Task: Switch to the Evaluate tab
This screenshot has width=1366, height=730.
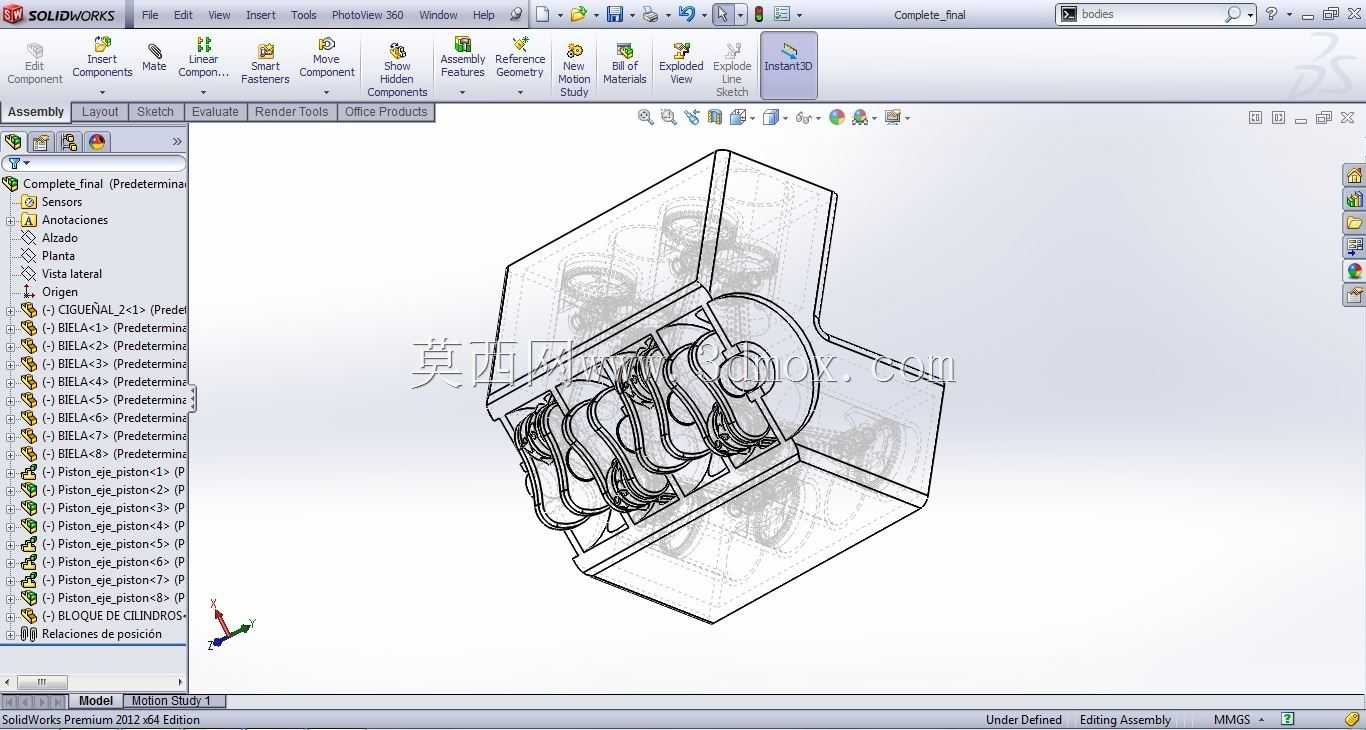Action: 215,112
